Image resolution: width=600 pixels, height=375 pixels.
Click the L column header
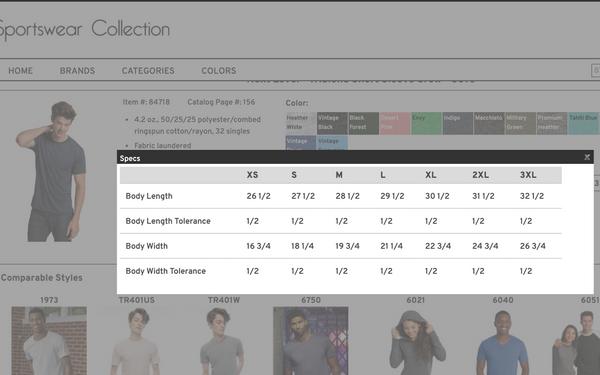[383, 175]
